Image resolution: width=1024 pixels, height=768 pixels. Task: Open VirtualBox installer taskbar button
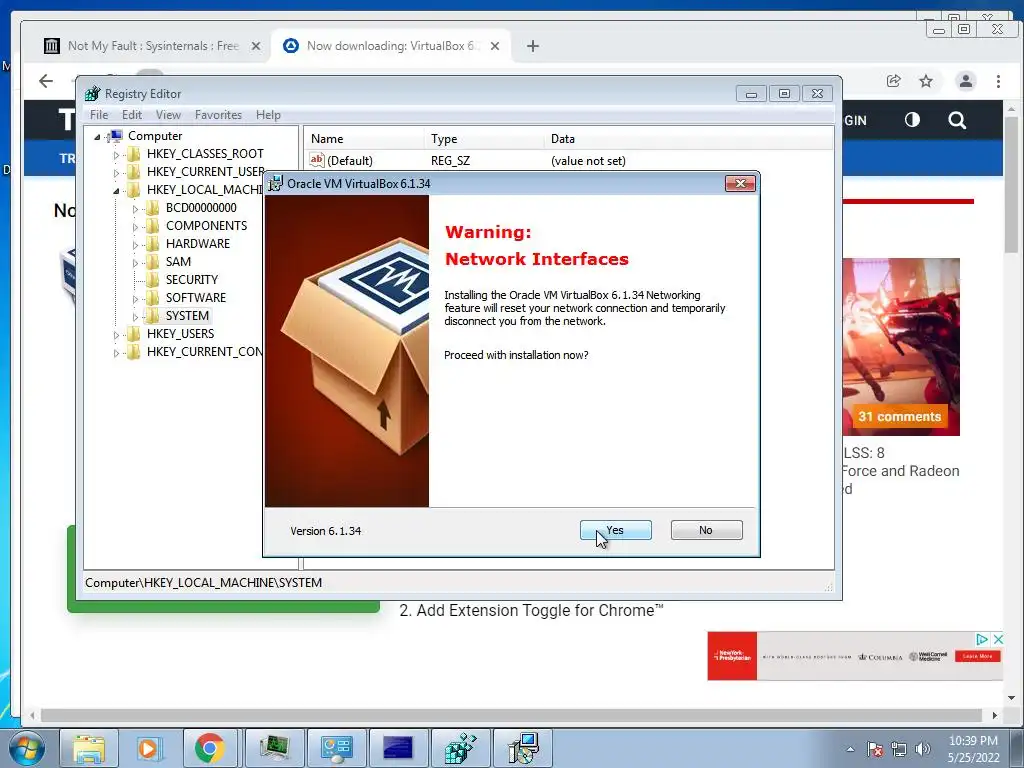522,748
